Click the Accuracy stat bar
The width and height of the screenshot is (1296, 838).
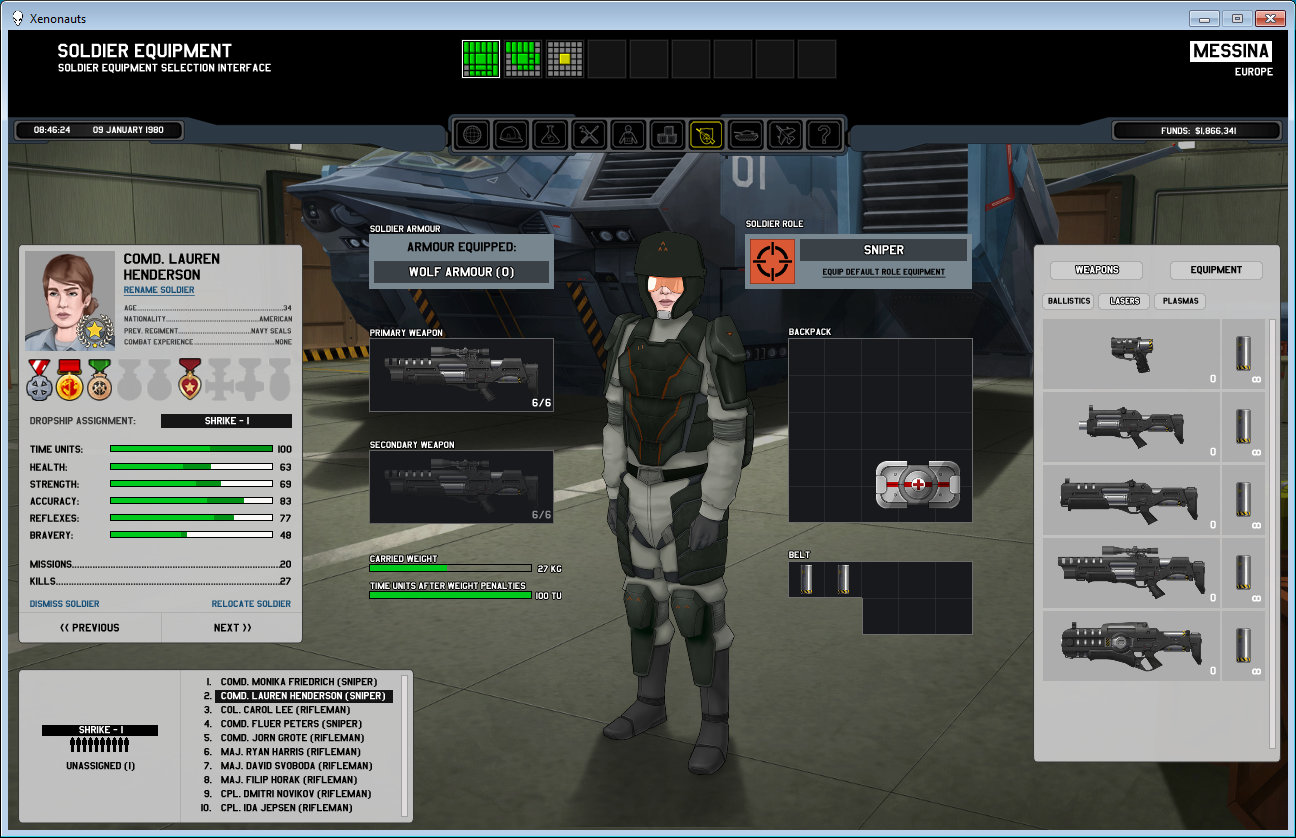click(x=191, y=501)
